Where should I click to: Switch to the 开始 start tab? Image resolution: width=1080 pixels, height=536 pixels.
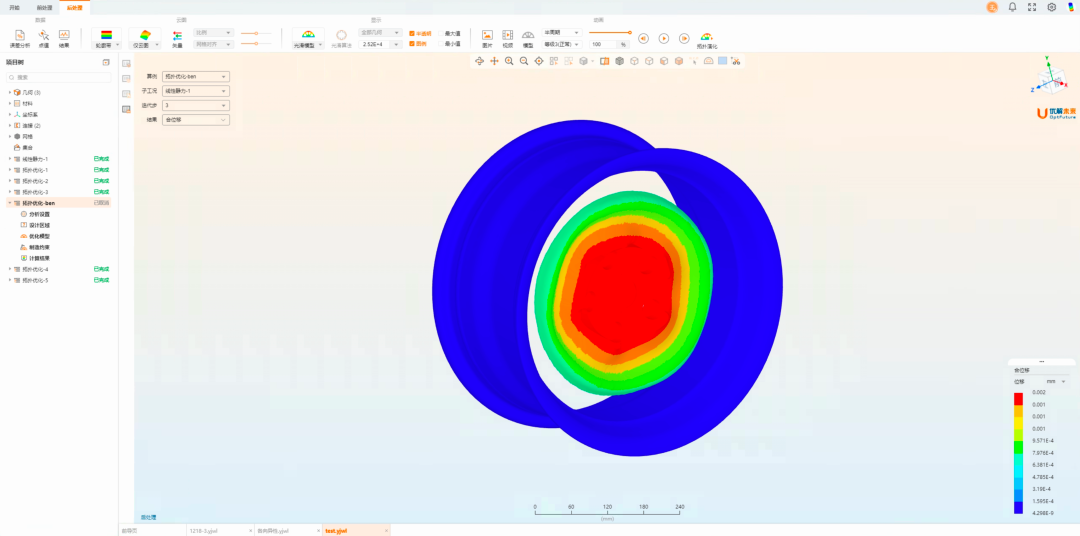point(14,7)
